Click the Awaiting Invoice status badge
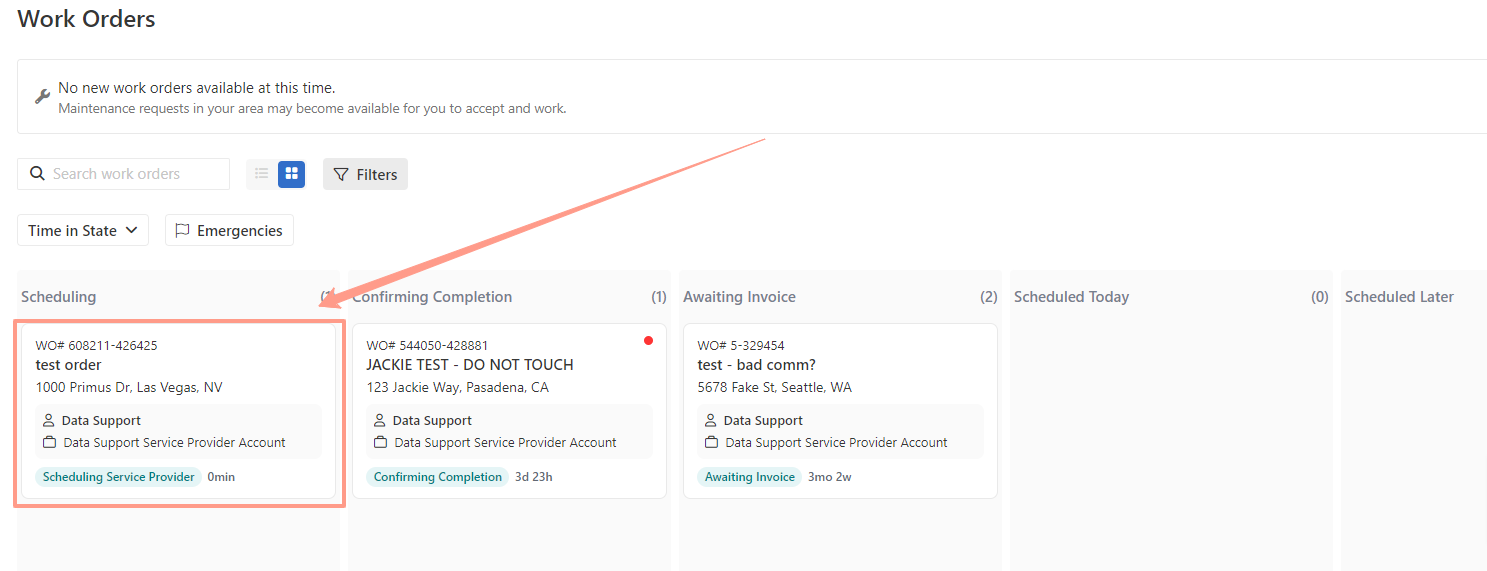 click(x=750, y=477)
